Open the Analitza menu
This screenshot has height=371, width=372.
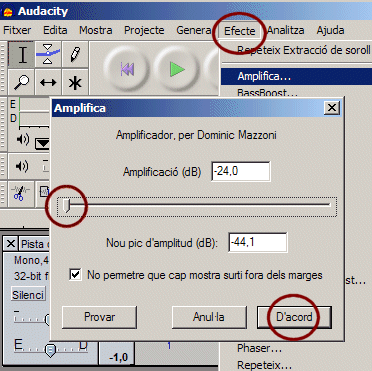click(x=286, y=30)
